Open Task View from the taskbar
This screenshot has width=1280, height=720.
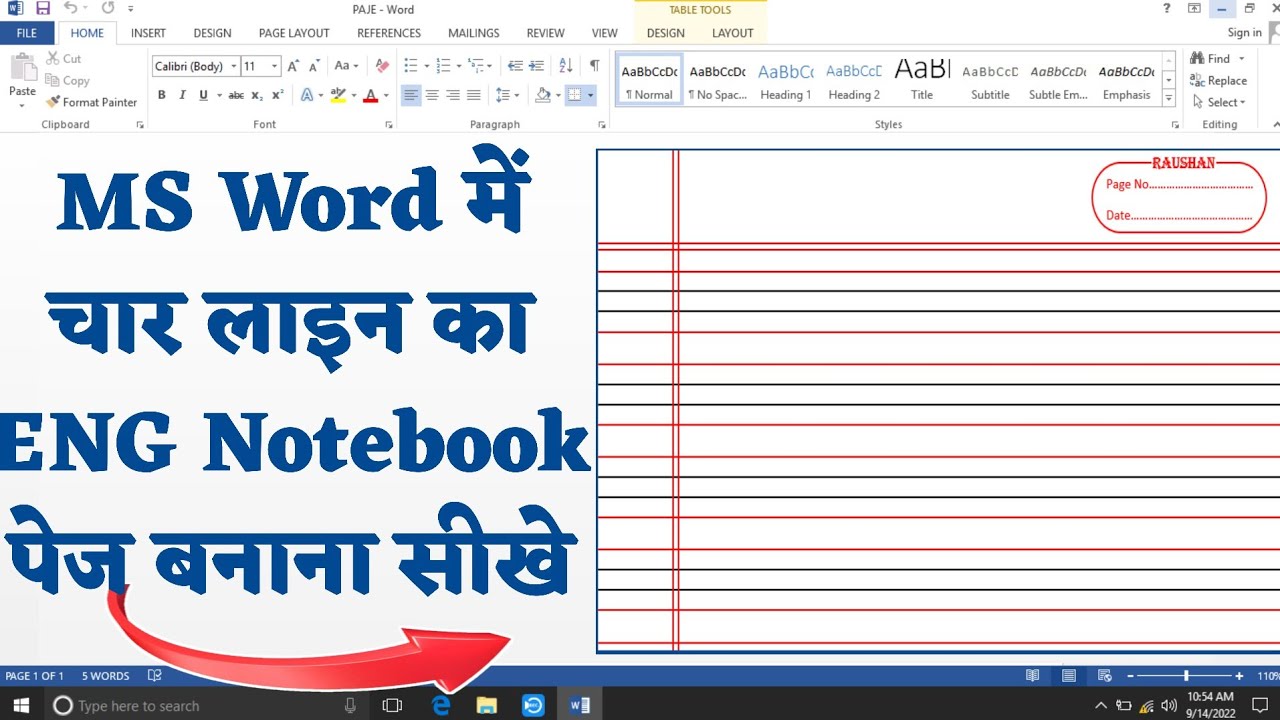tap(392, 705)
